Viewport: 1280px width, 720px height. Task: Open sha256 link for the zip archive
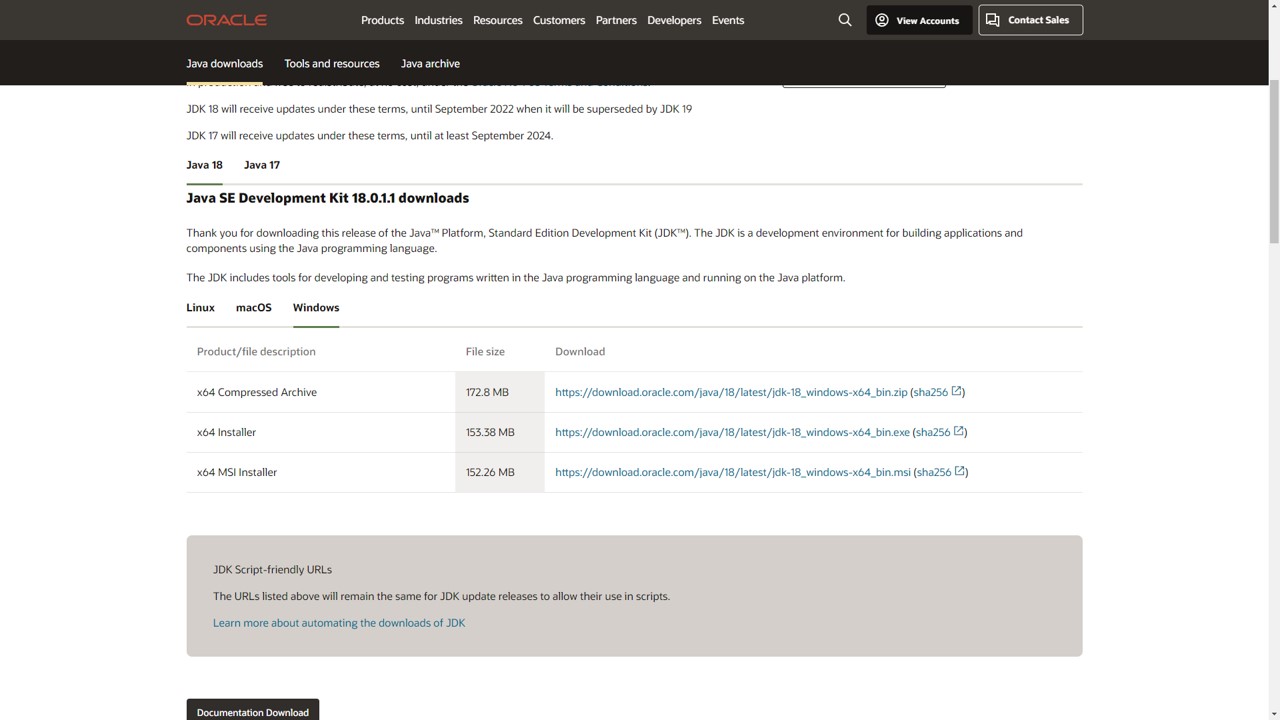pos(930,392)
